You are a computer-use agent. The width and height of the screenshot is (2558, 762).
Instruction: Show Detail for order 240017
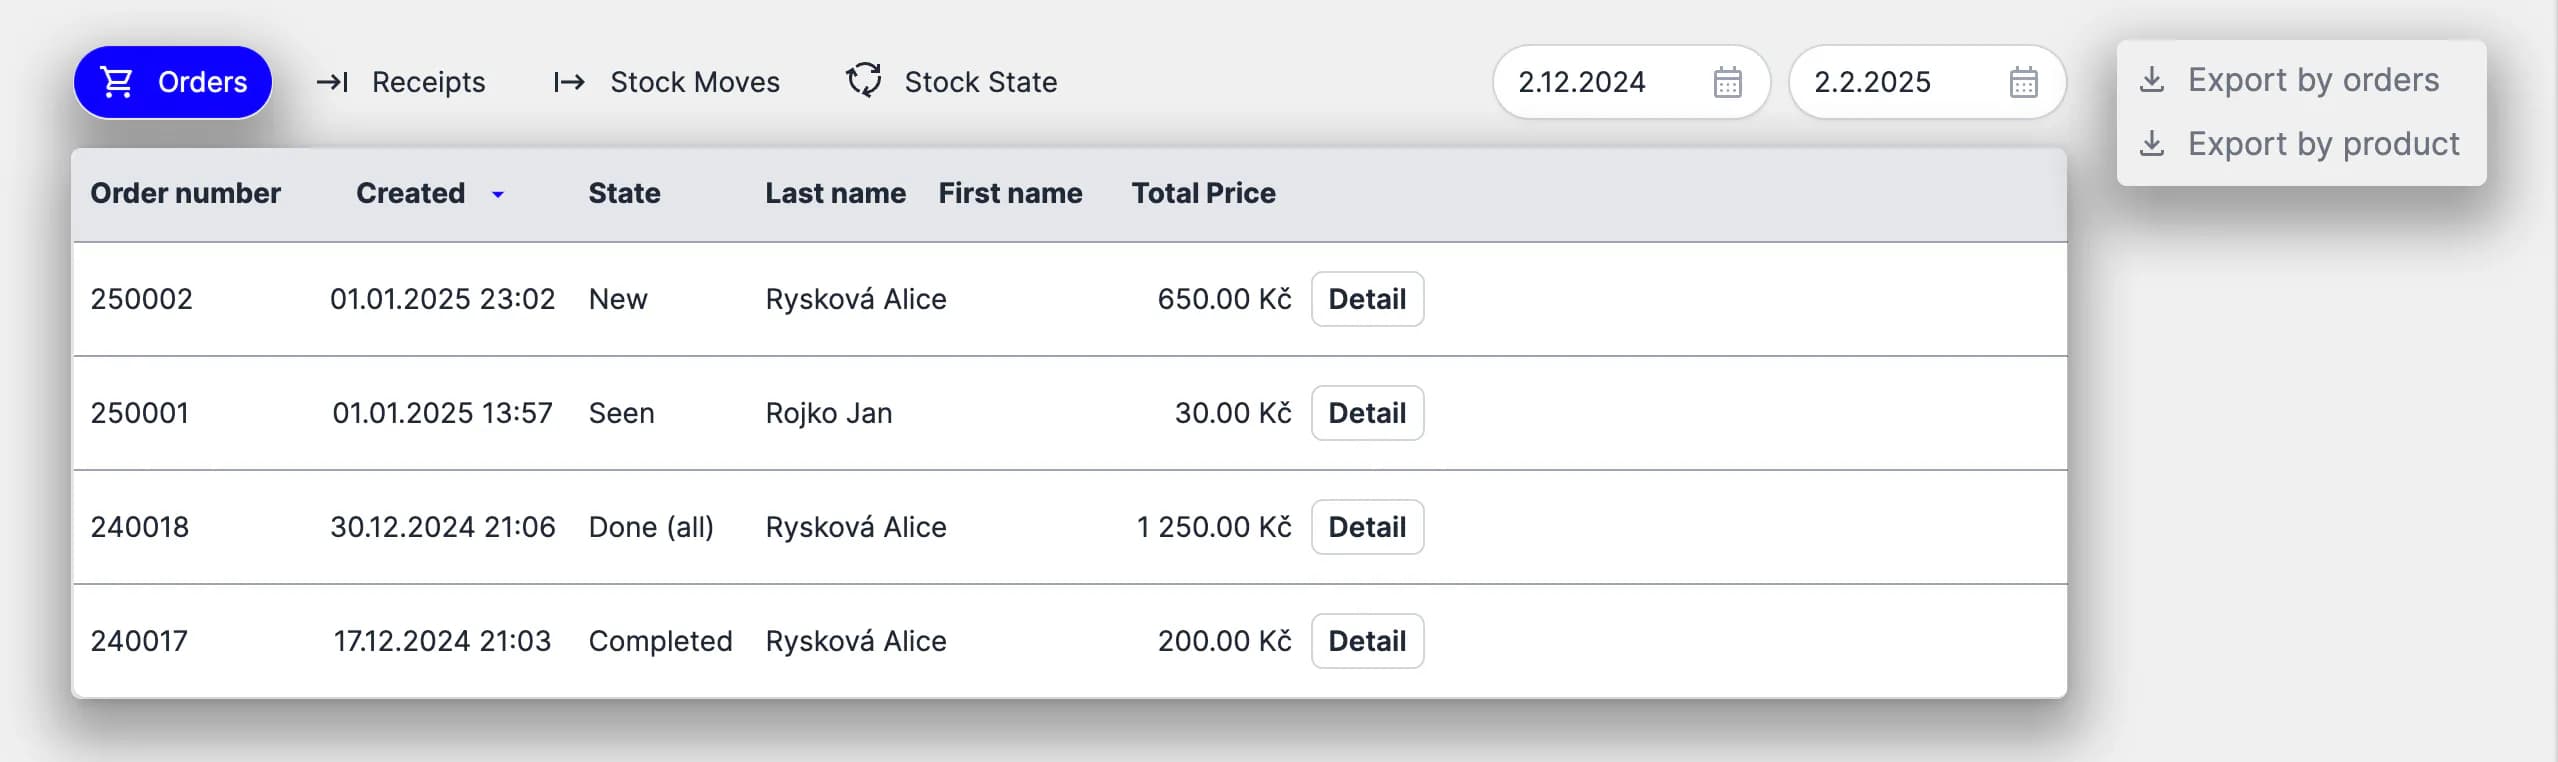point(1366,641)
